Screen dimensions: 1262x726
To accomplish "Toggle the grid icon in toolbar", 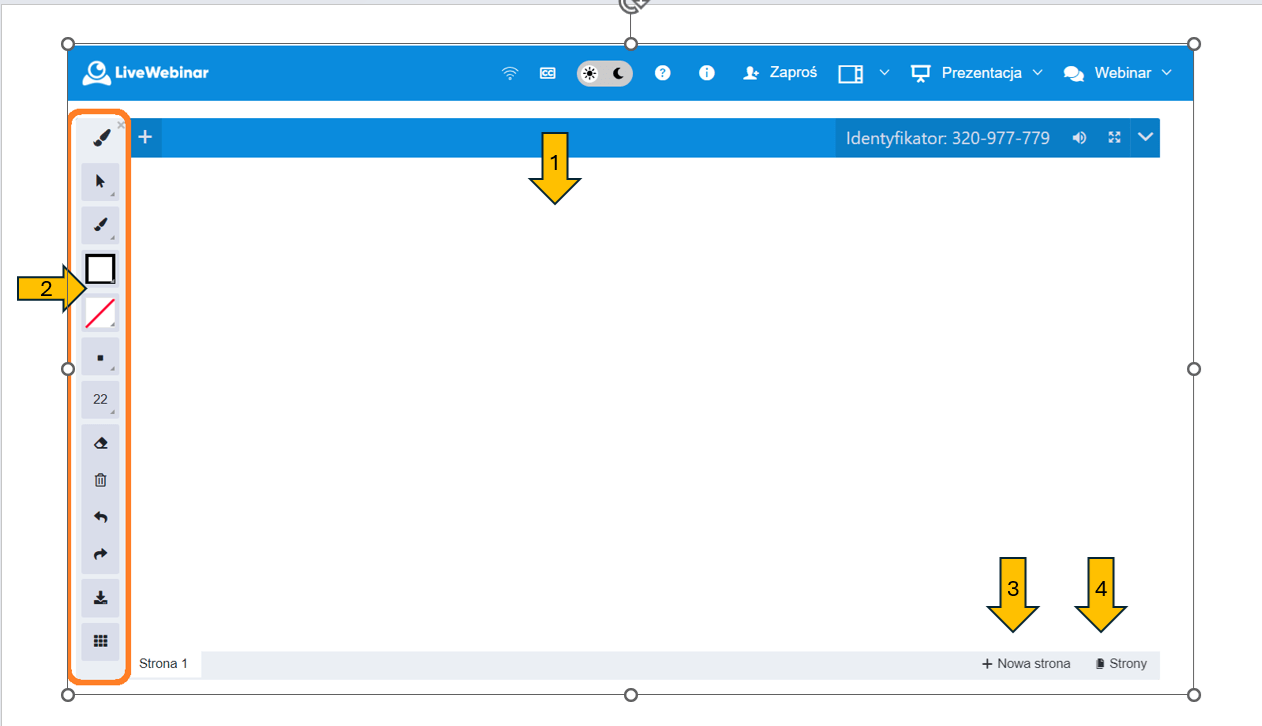I will (x=100, y=641).
